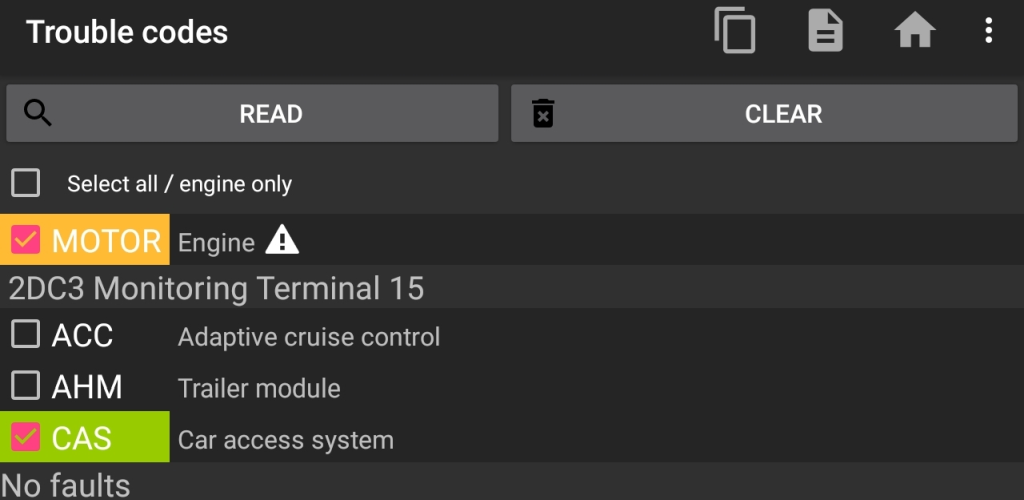Tap the magnifier icon on READ
Viewport: 1024px width, 500px height.
(38, 114)
